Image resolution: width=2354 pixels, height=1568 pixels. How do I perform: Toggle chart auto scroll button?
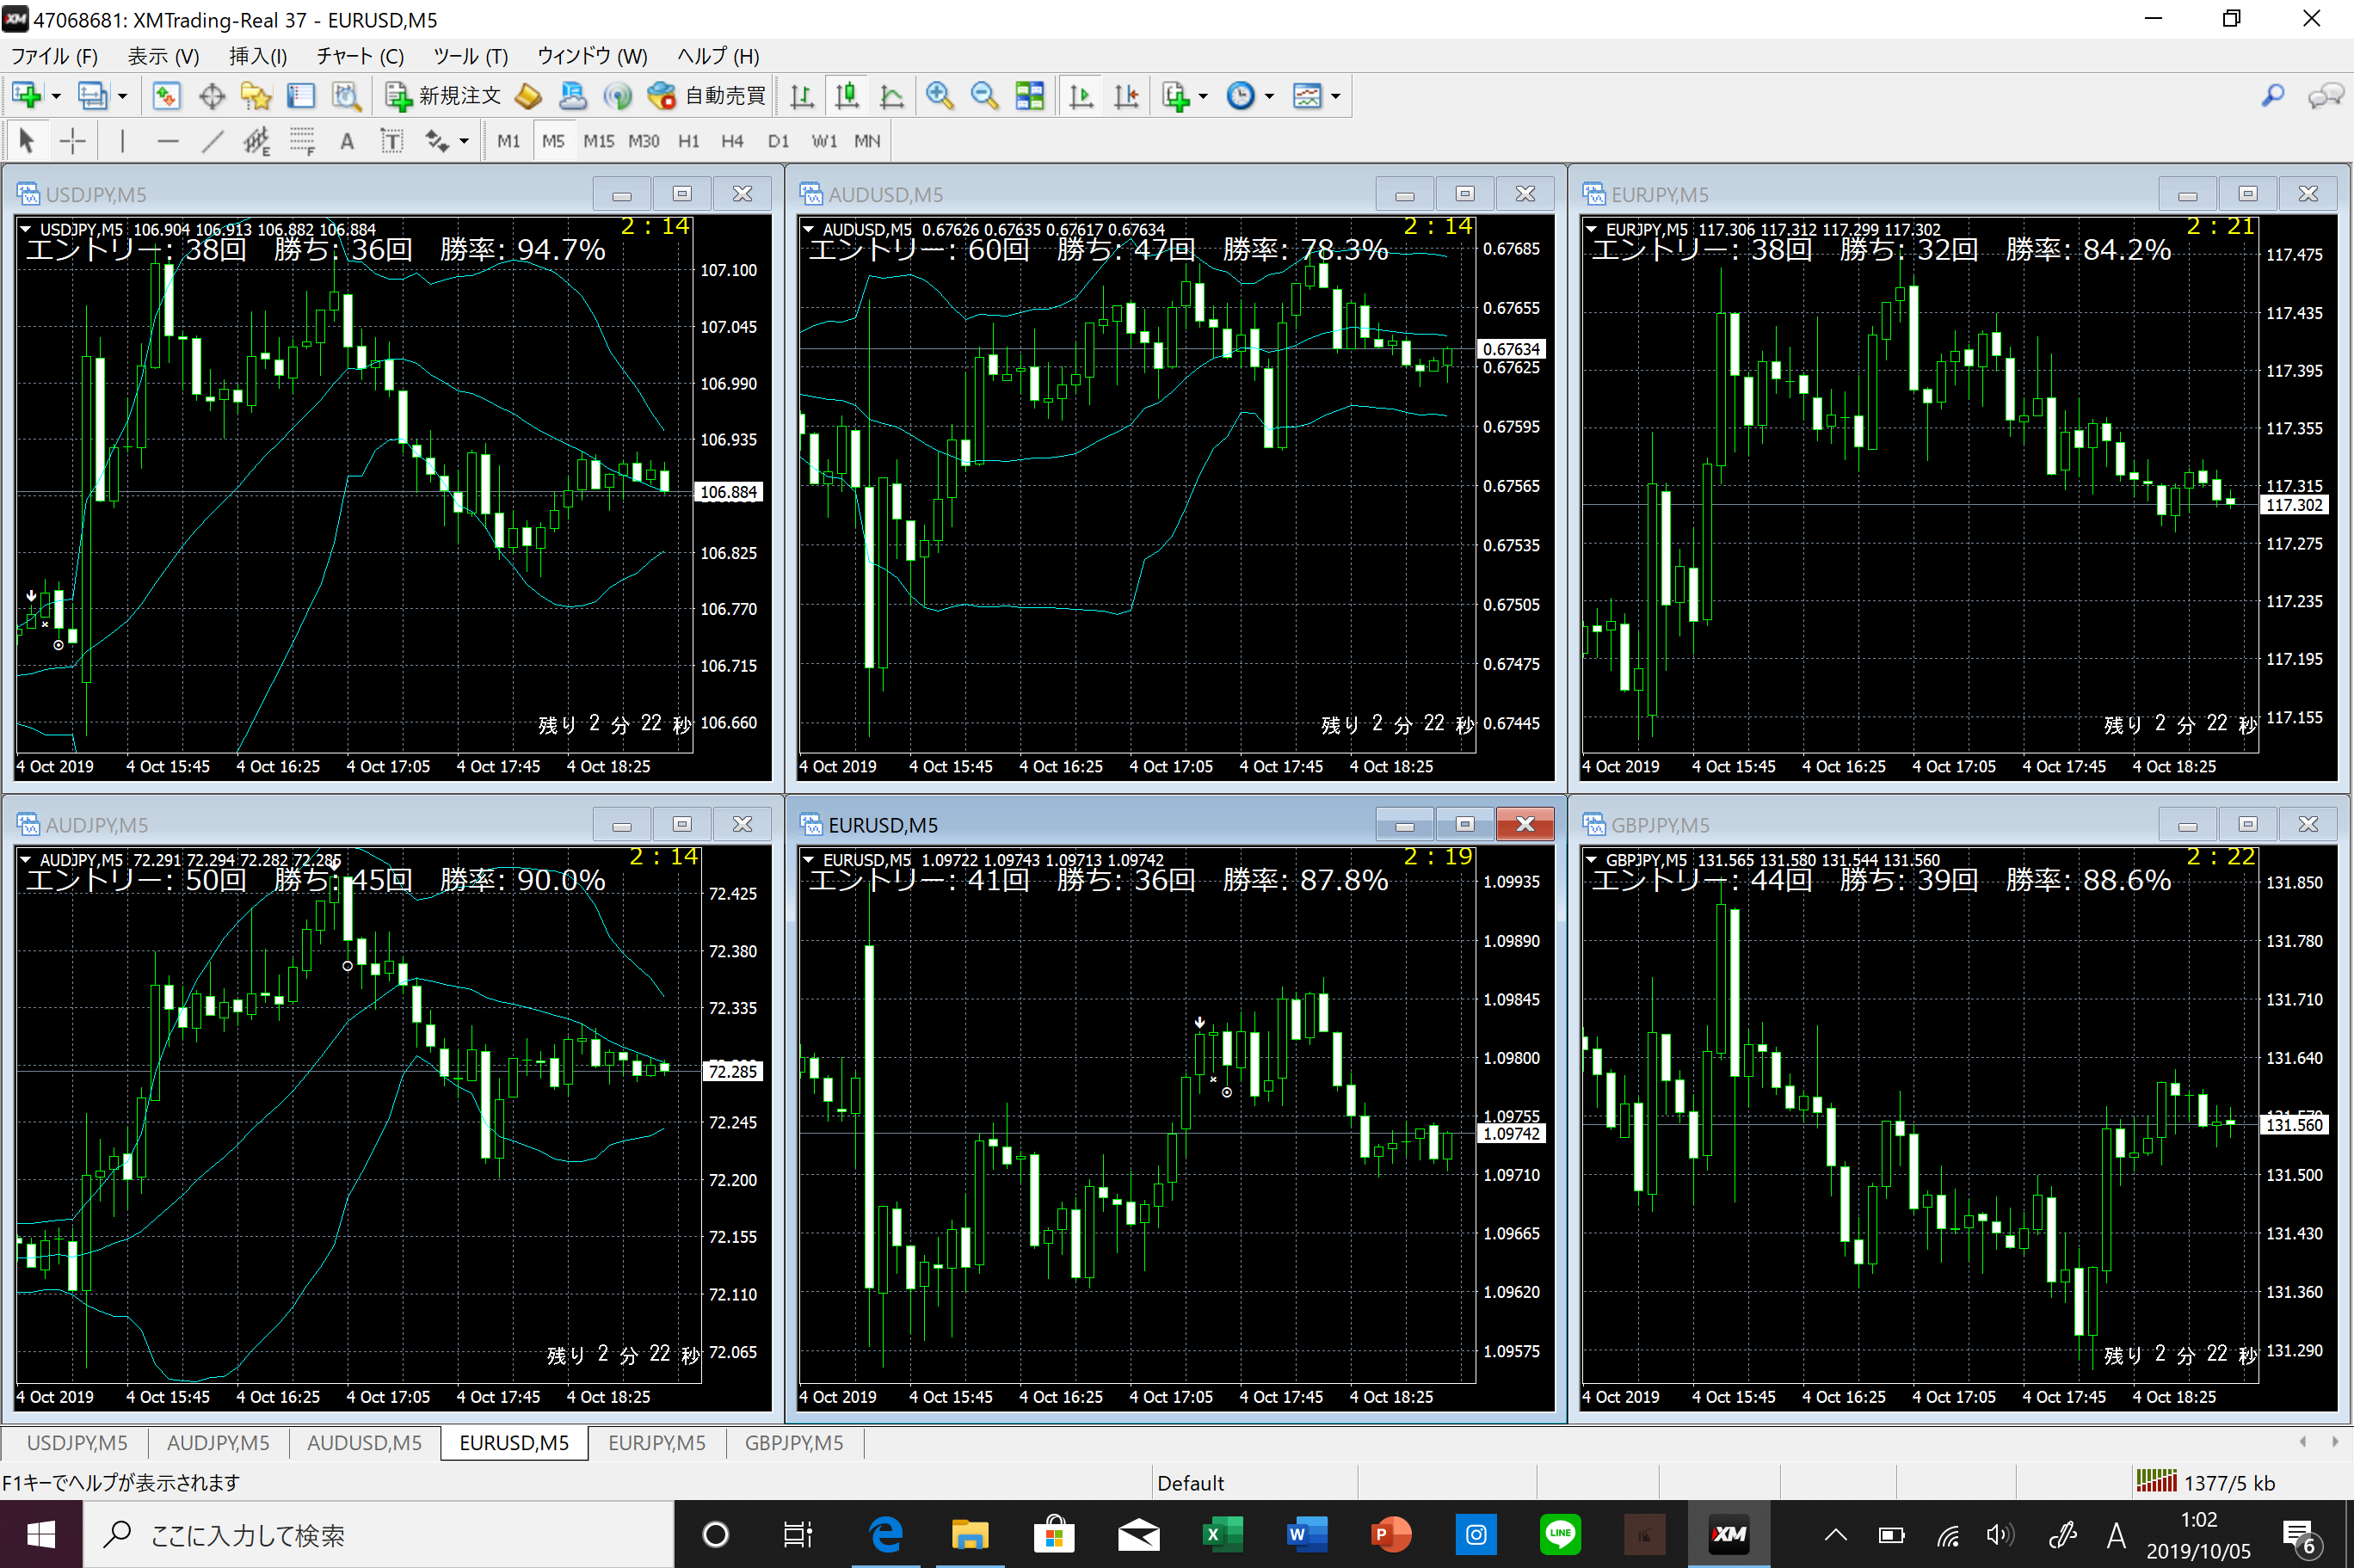point(1081,96)
